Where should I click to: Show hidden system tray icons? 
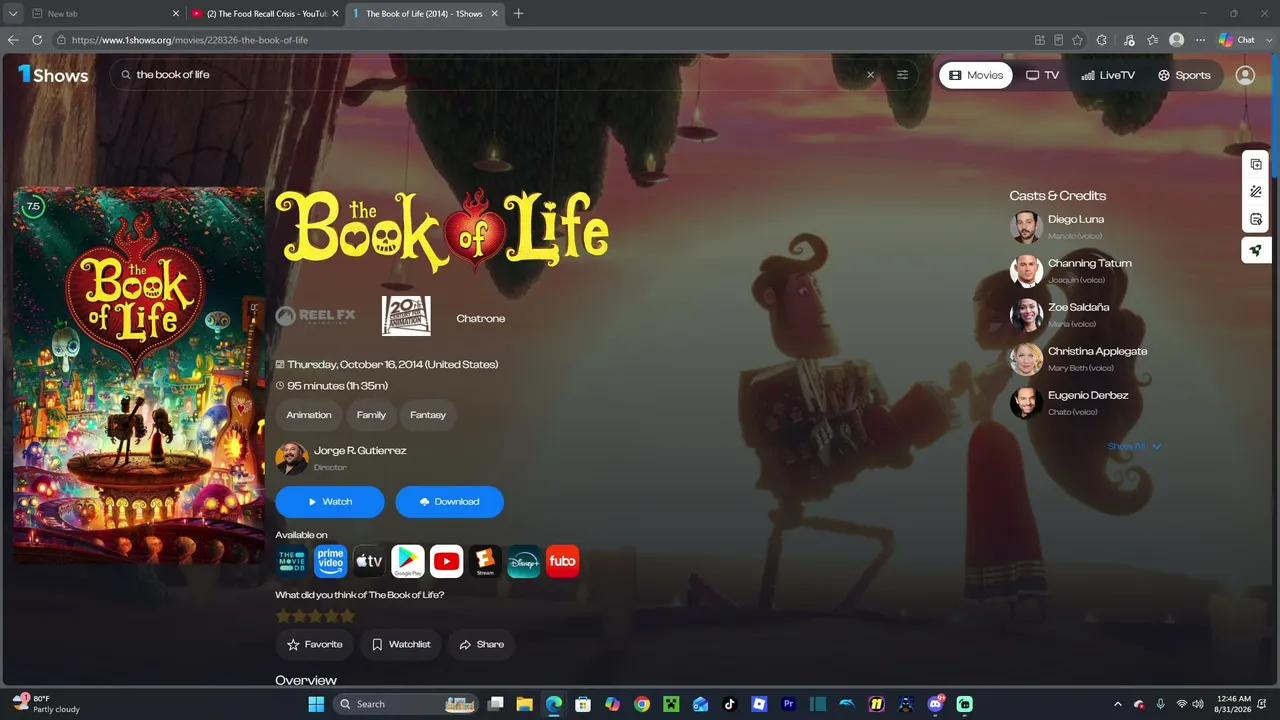pyautogui.click(x=1118, y=704)
